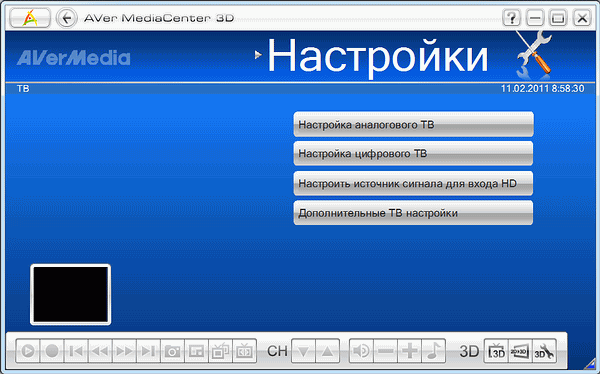Fast forward using the double-right arrow button
The image size is (600, 374).
[124, 351]
